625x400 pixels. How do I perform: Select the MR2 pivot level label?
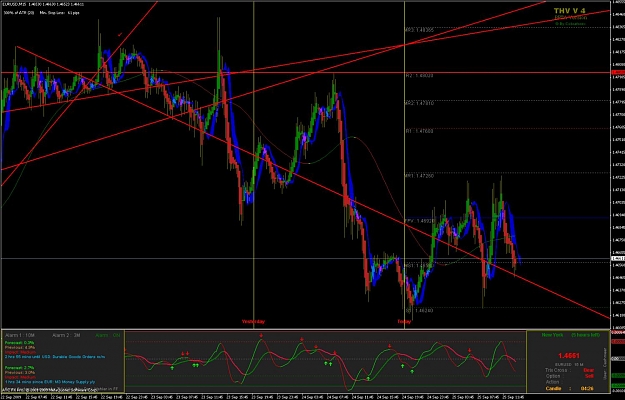(x=419, y=103)
